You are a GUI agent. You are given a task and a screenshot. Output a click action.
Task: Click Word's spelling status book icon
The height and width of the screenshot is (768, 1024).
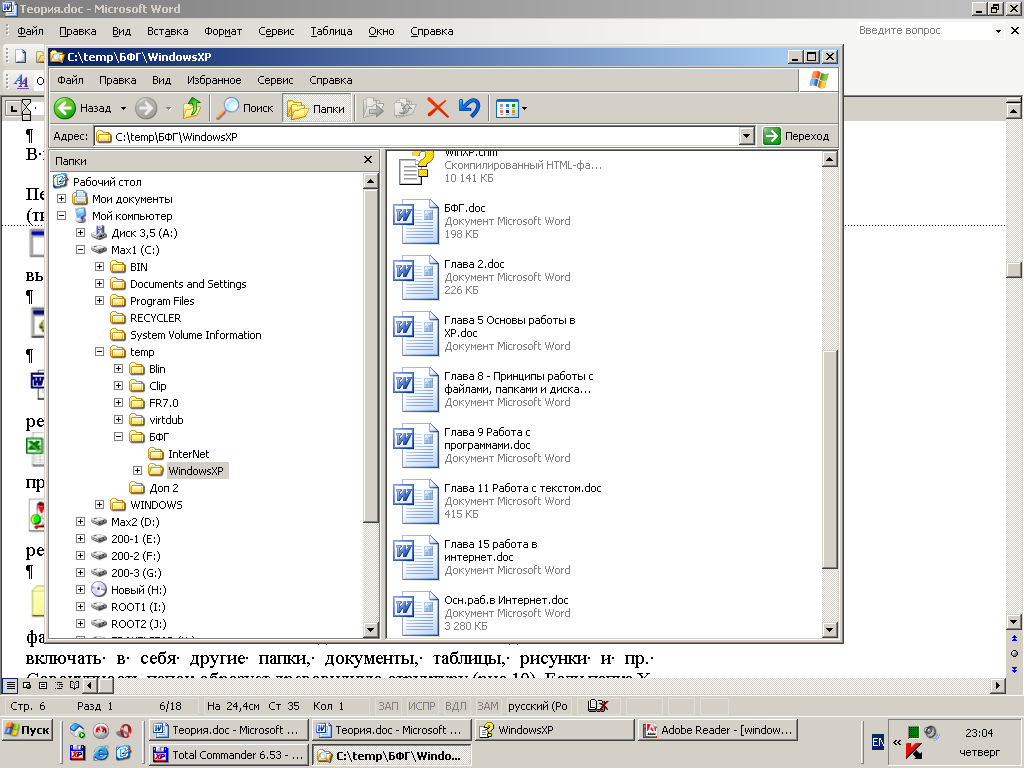(598, 706)
